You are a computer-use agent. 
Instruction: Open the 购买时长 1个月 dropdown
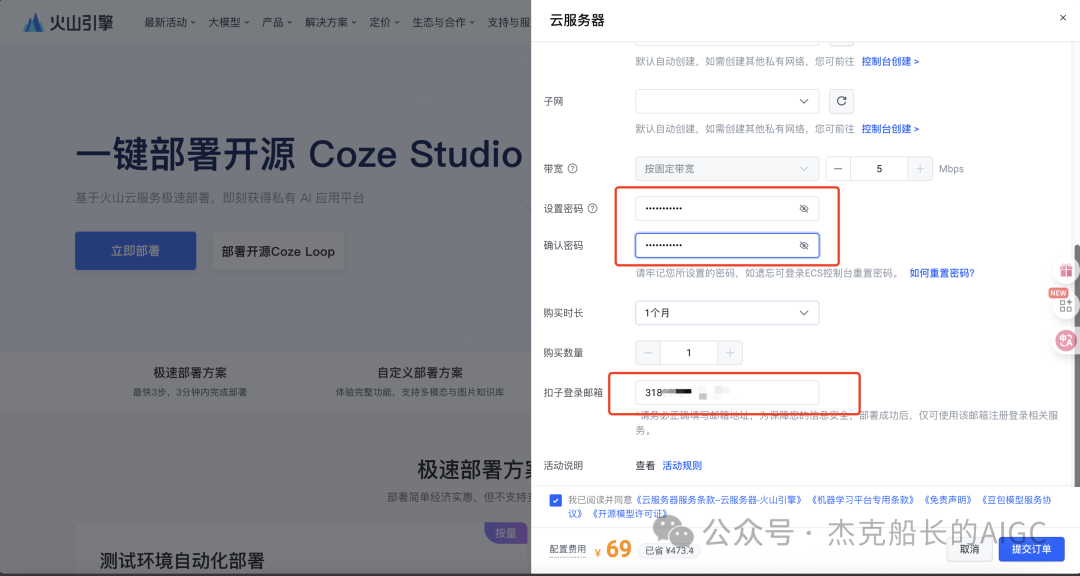point(727,313)
